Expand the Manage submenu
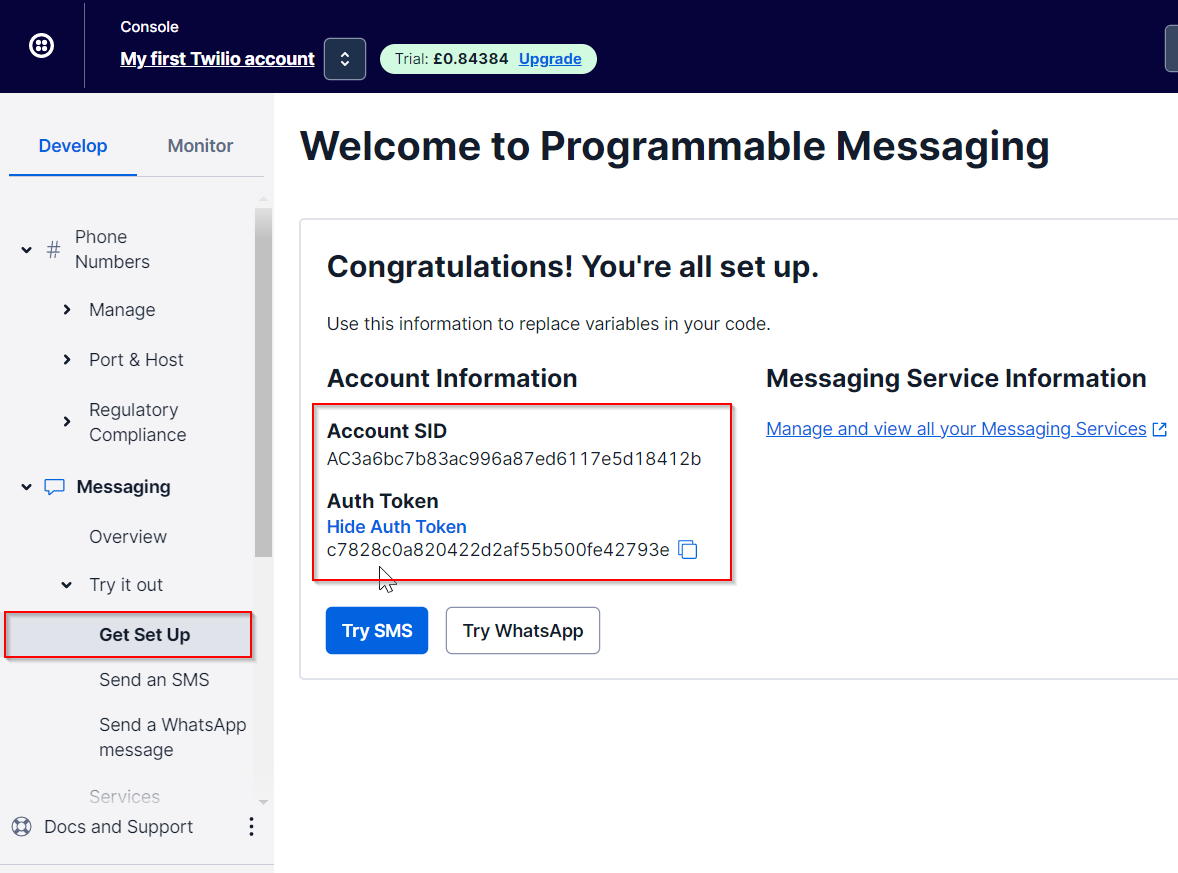1178x873 pixels. (67, 310)
